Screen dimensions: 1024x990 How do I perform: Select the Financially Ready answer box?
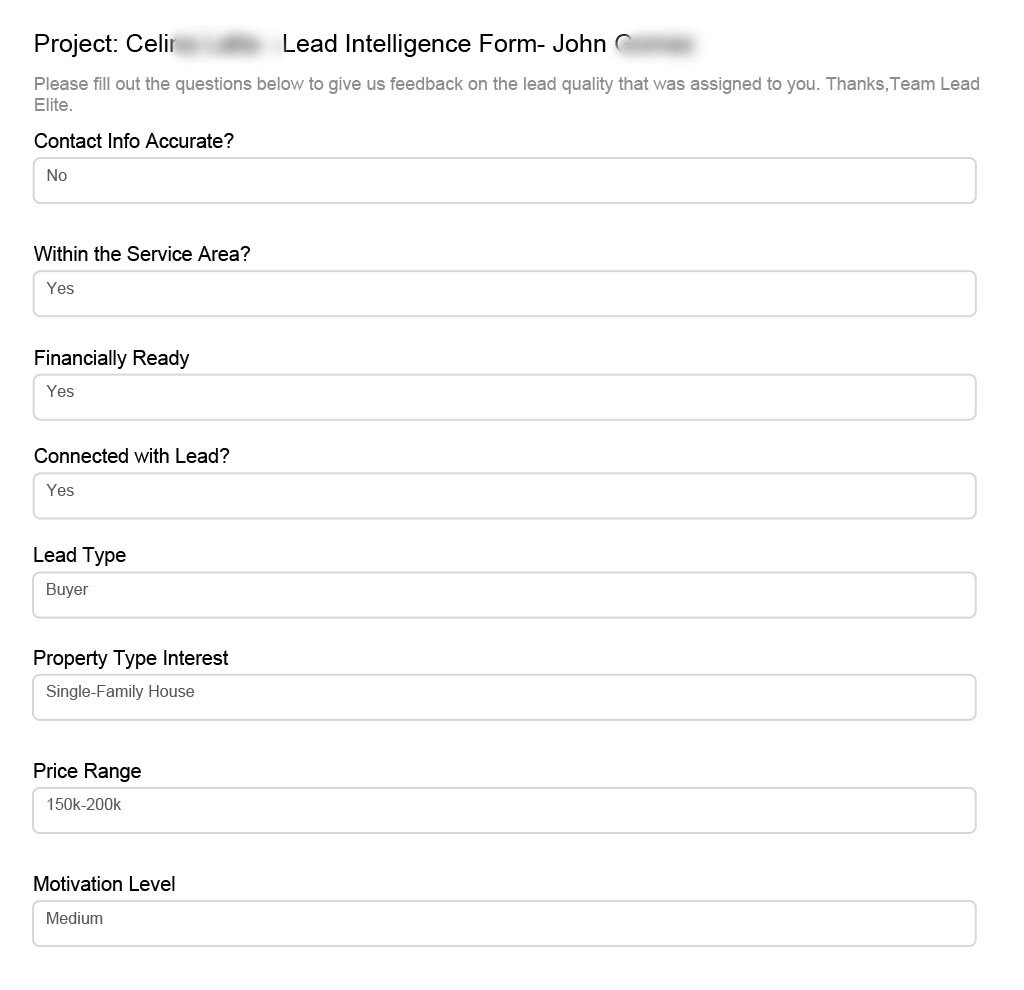click(504, 397)
